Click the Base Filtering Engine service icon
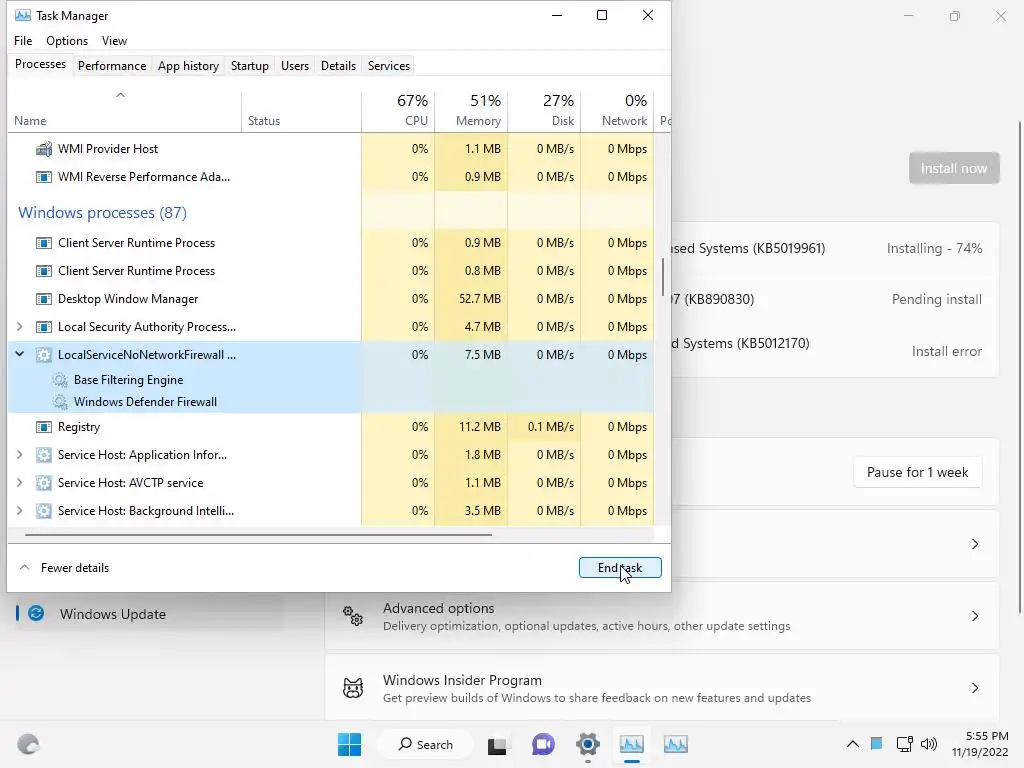 pos(60,380)
